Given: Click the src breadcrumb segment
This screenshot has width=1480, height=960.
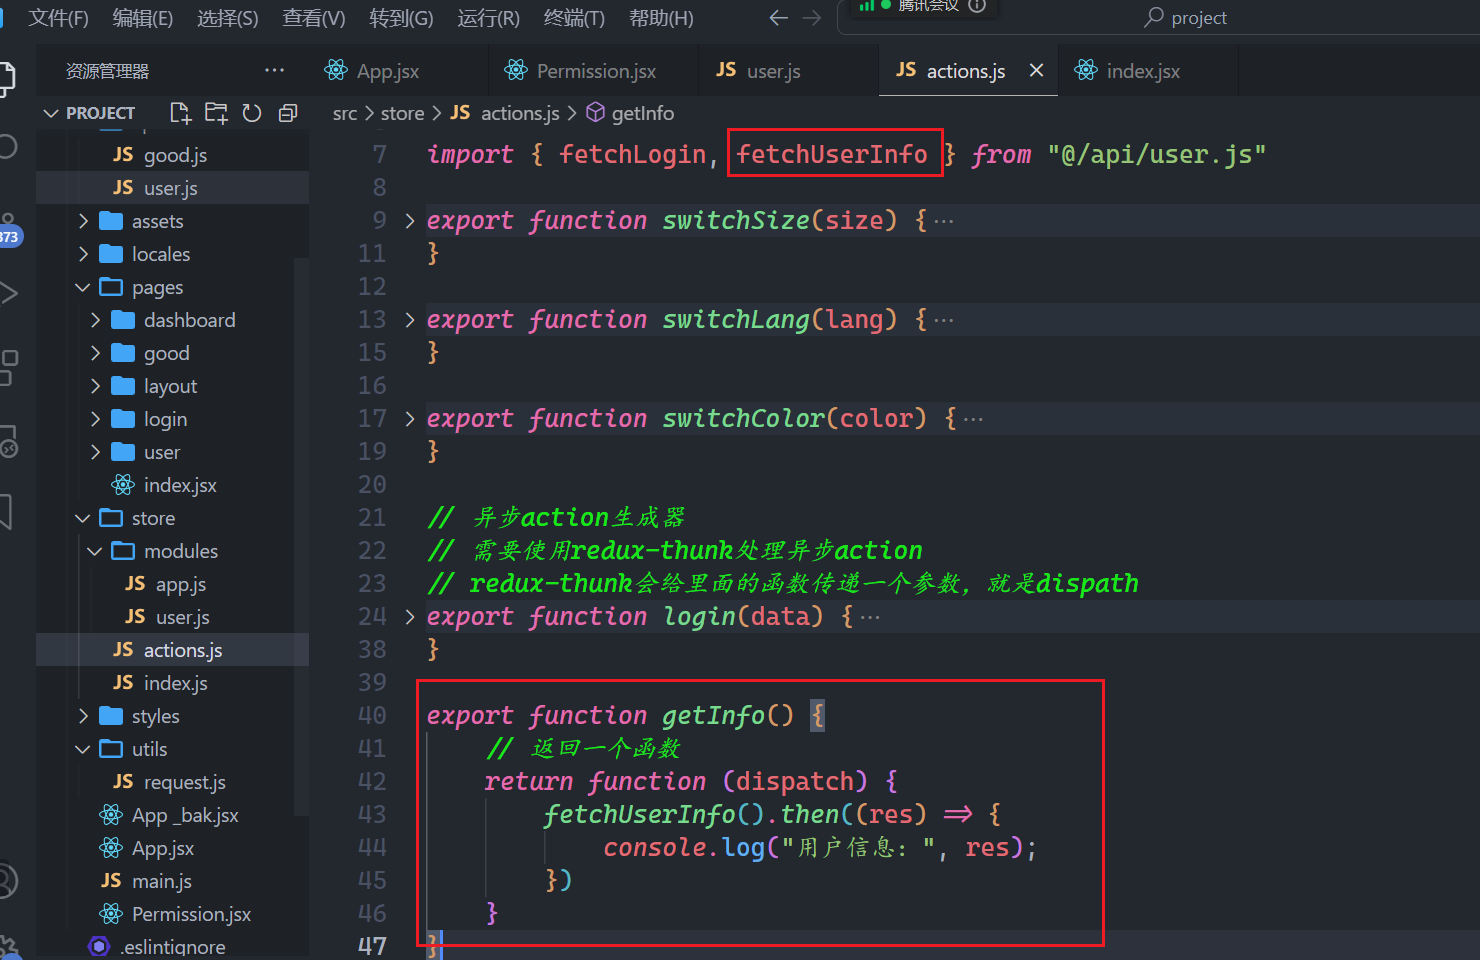Looking at the screenshot, I should [x=345, y=113].
